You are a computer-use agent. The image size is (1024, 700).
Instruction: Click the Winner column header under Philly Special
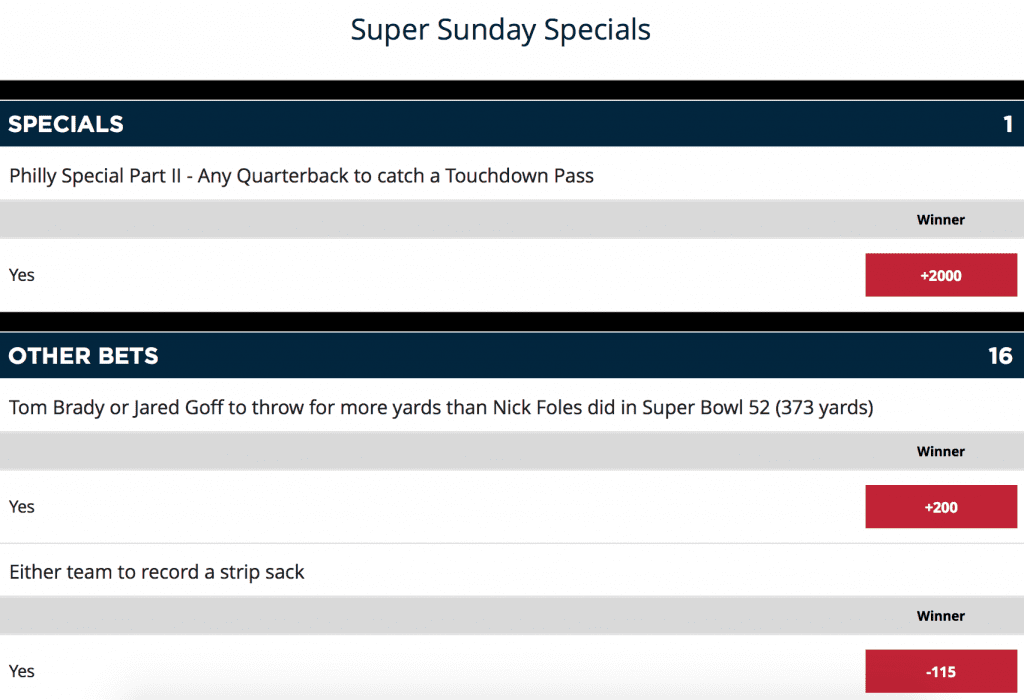(x=940, y=220)
